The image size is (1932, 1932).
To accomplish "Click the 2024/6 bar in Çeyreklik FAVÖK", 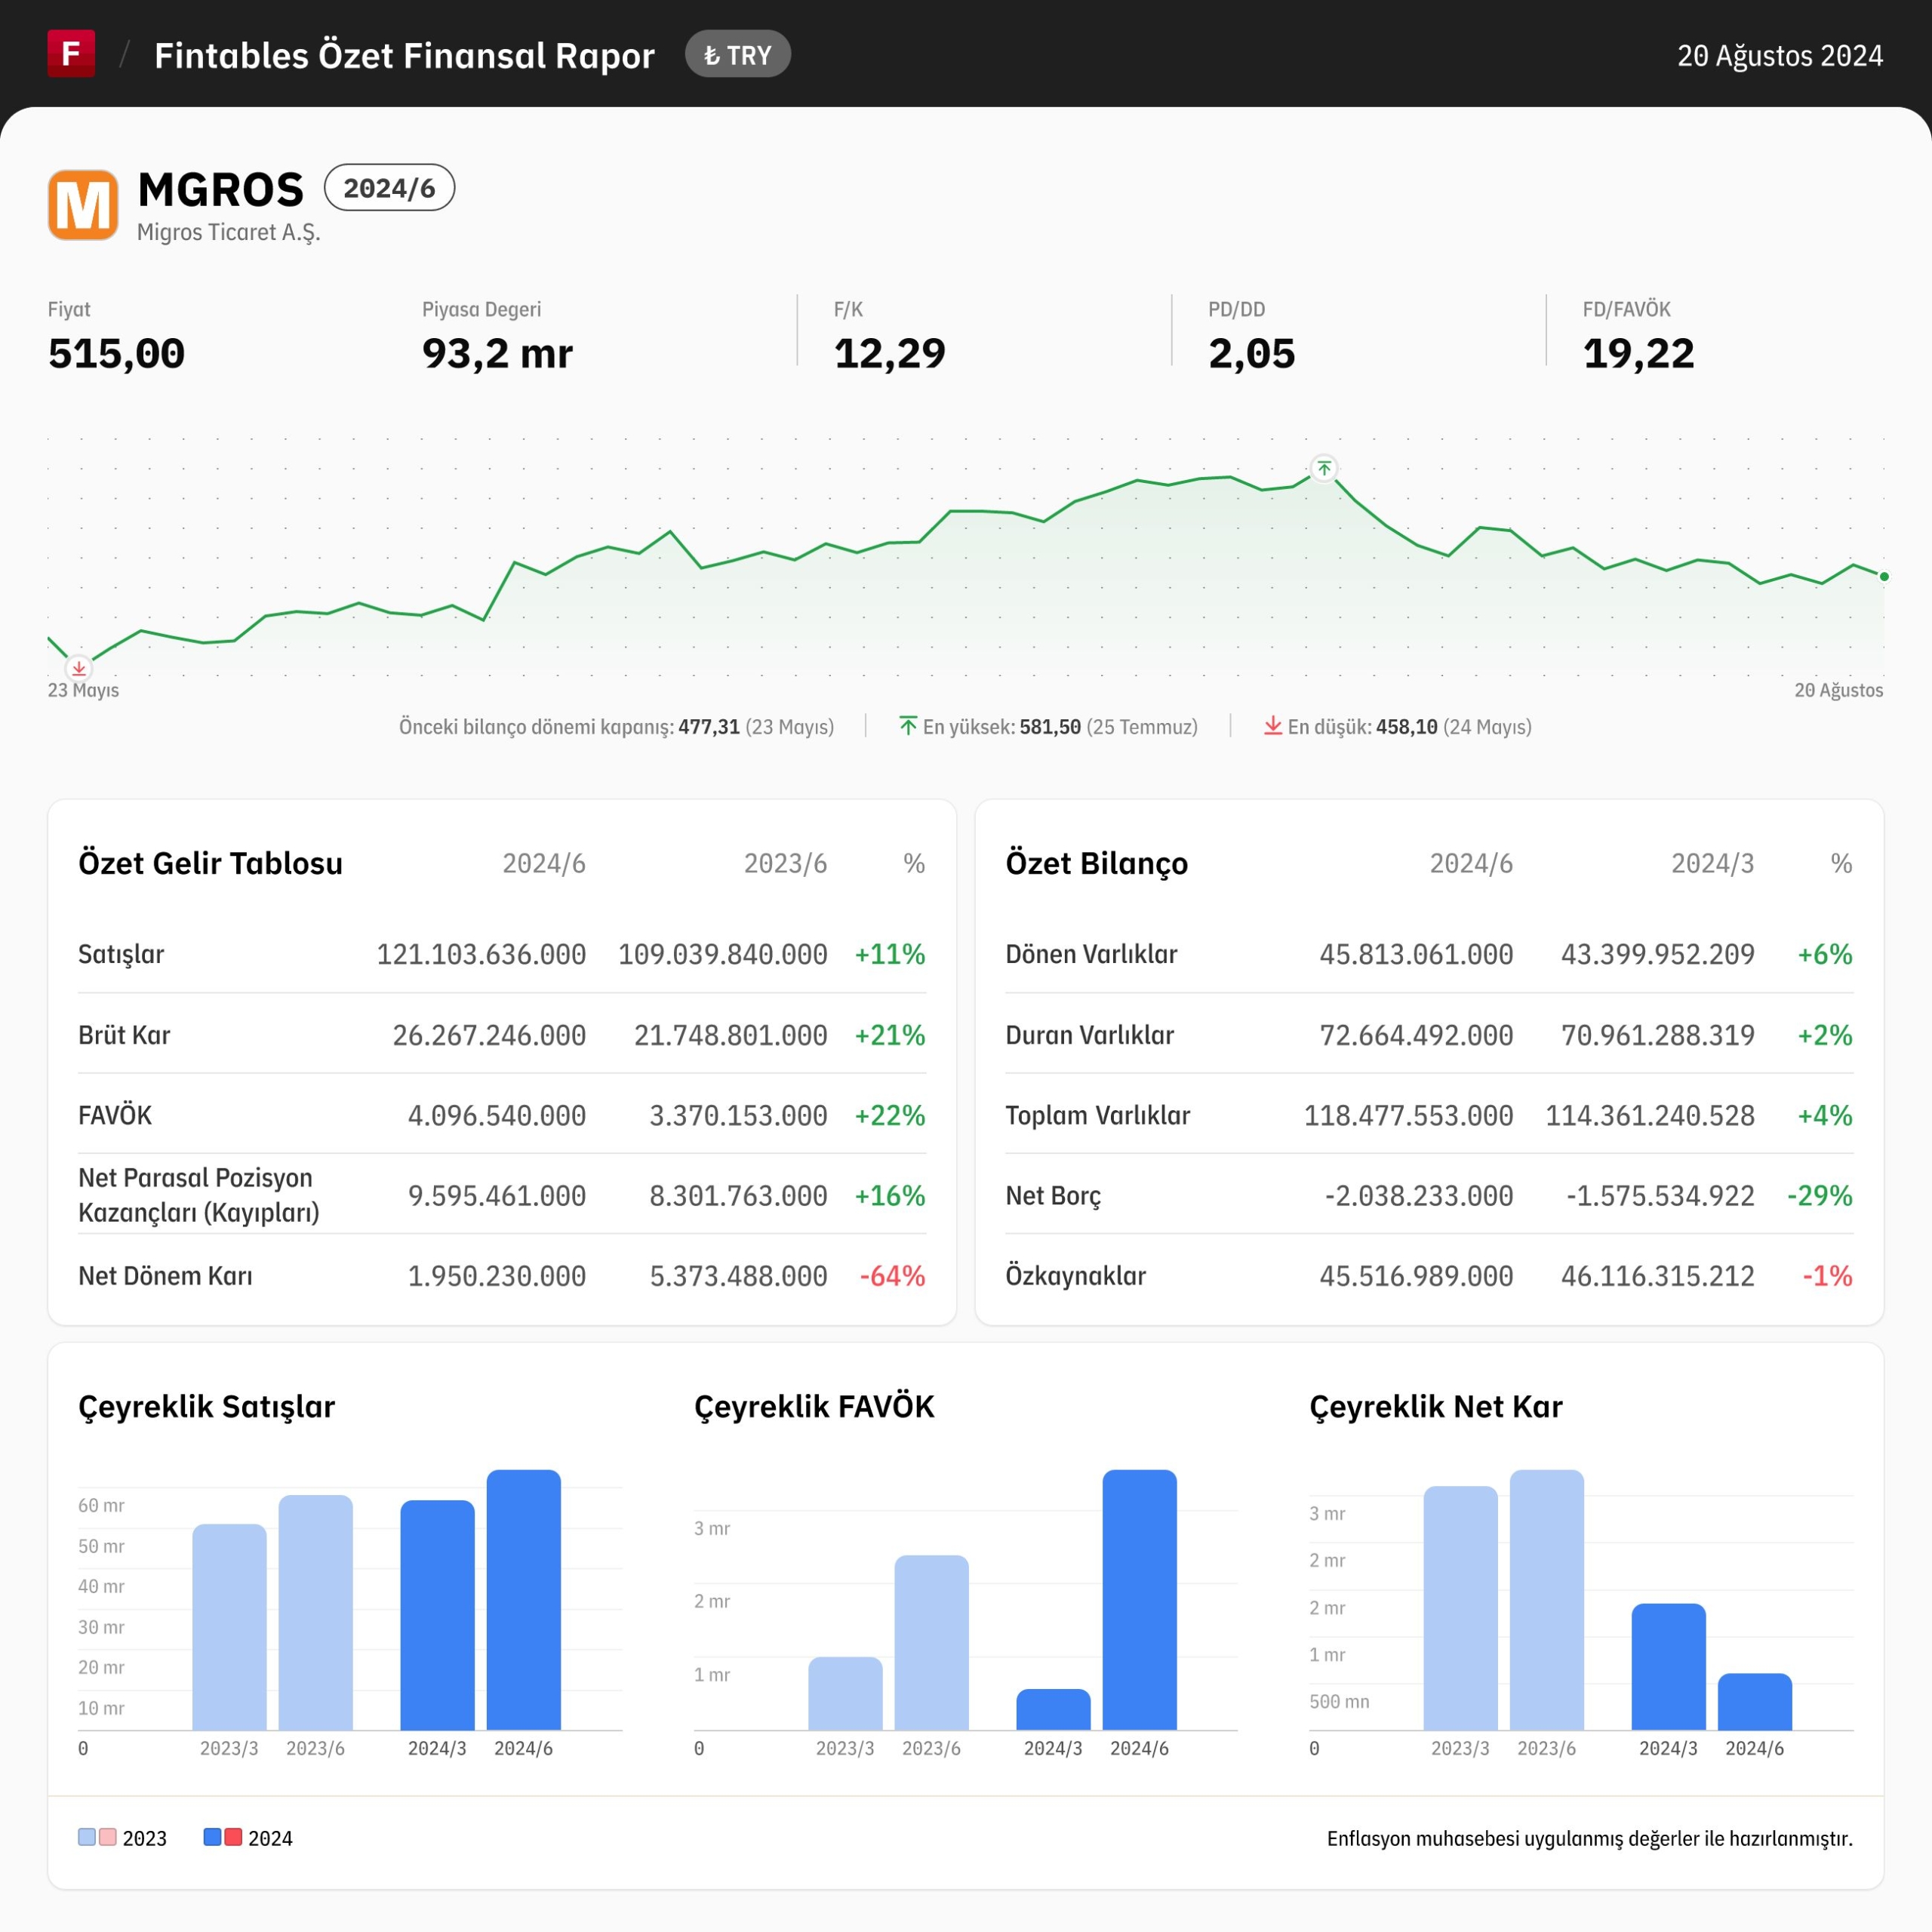I will point(1140,1600).
